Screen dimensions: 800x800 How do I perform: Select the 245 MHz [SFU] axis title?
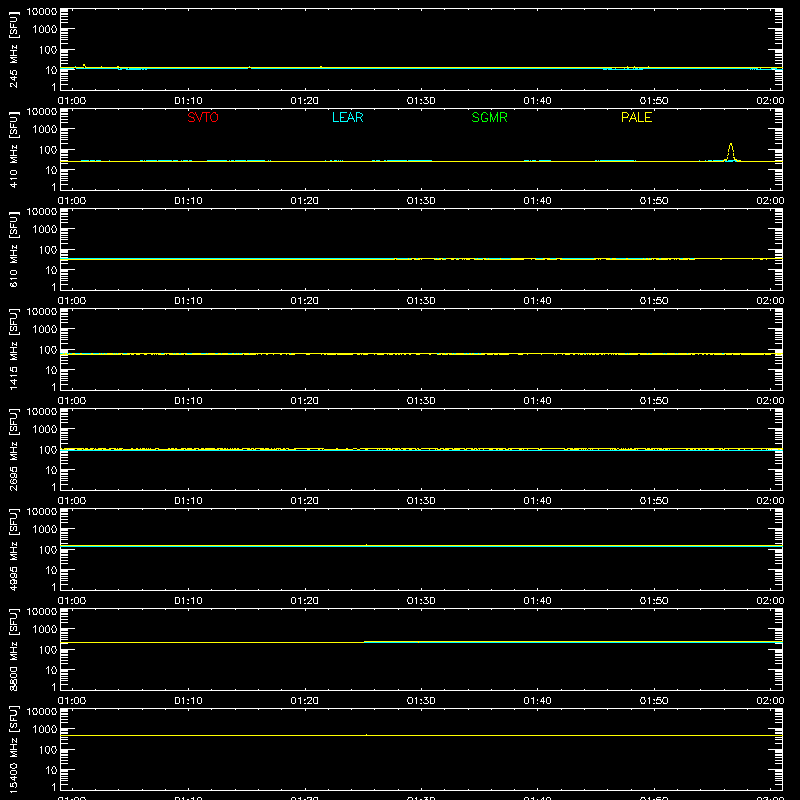click(13, 49)
